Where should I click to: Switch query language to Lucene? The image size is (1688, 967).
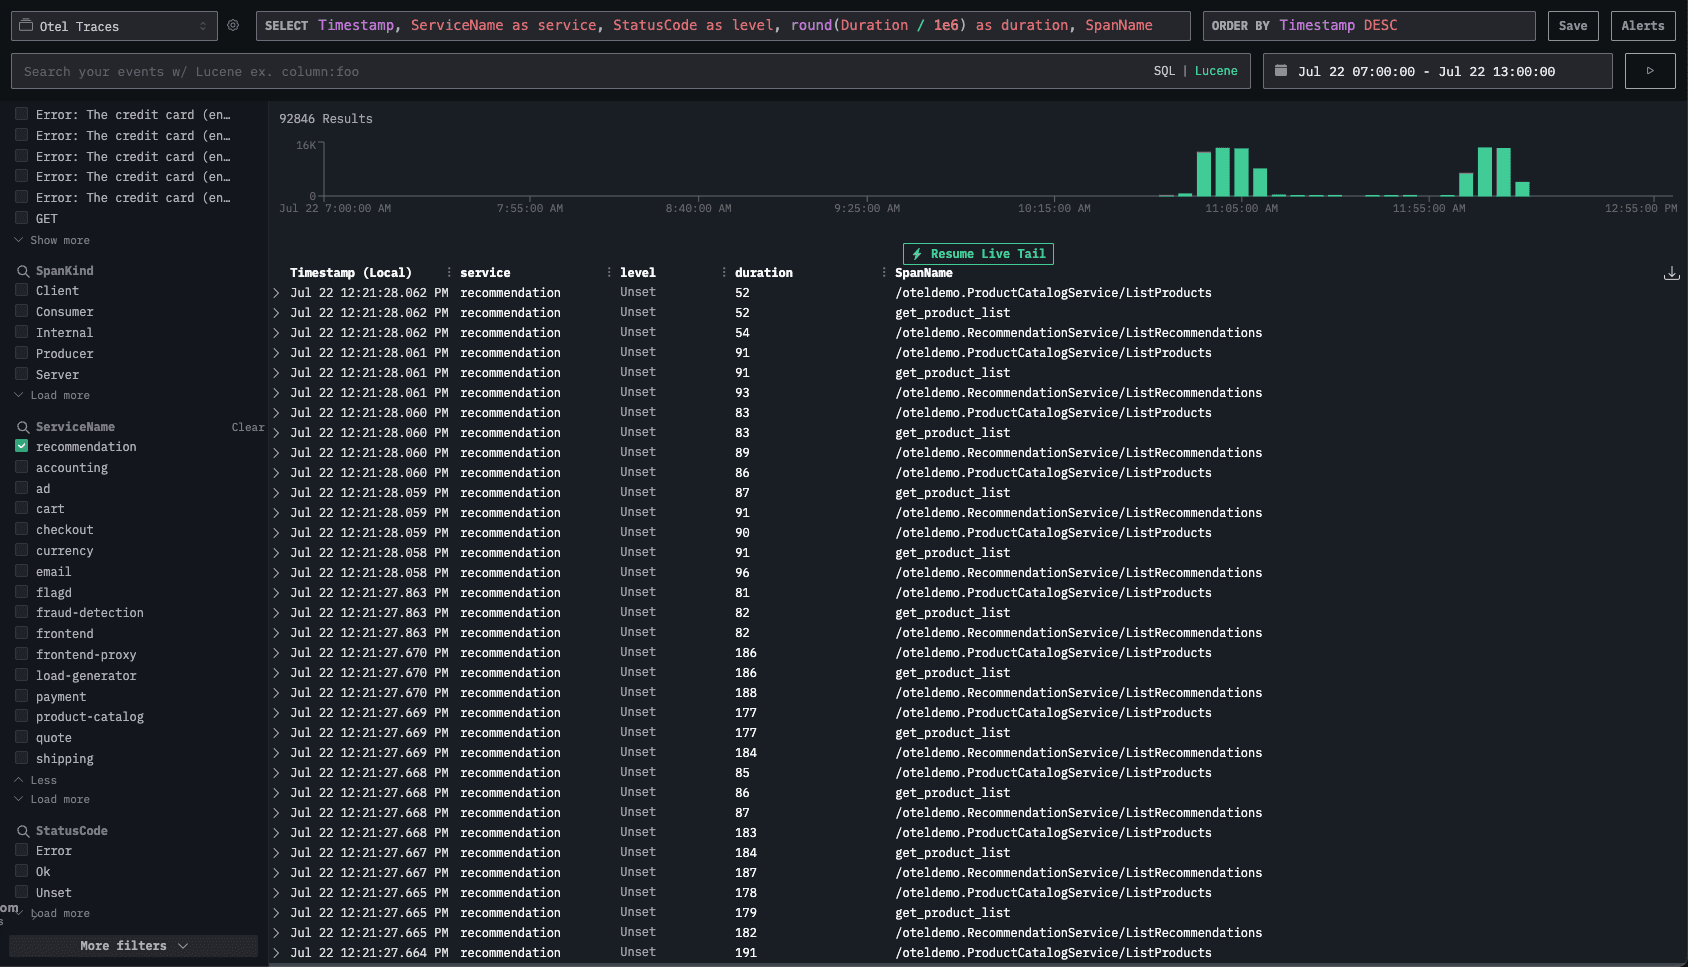[x=1216, y=71]
